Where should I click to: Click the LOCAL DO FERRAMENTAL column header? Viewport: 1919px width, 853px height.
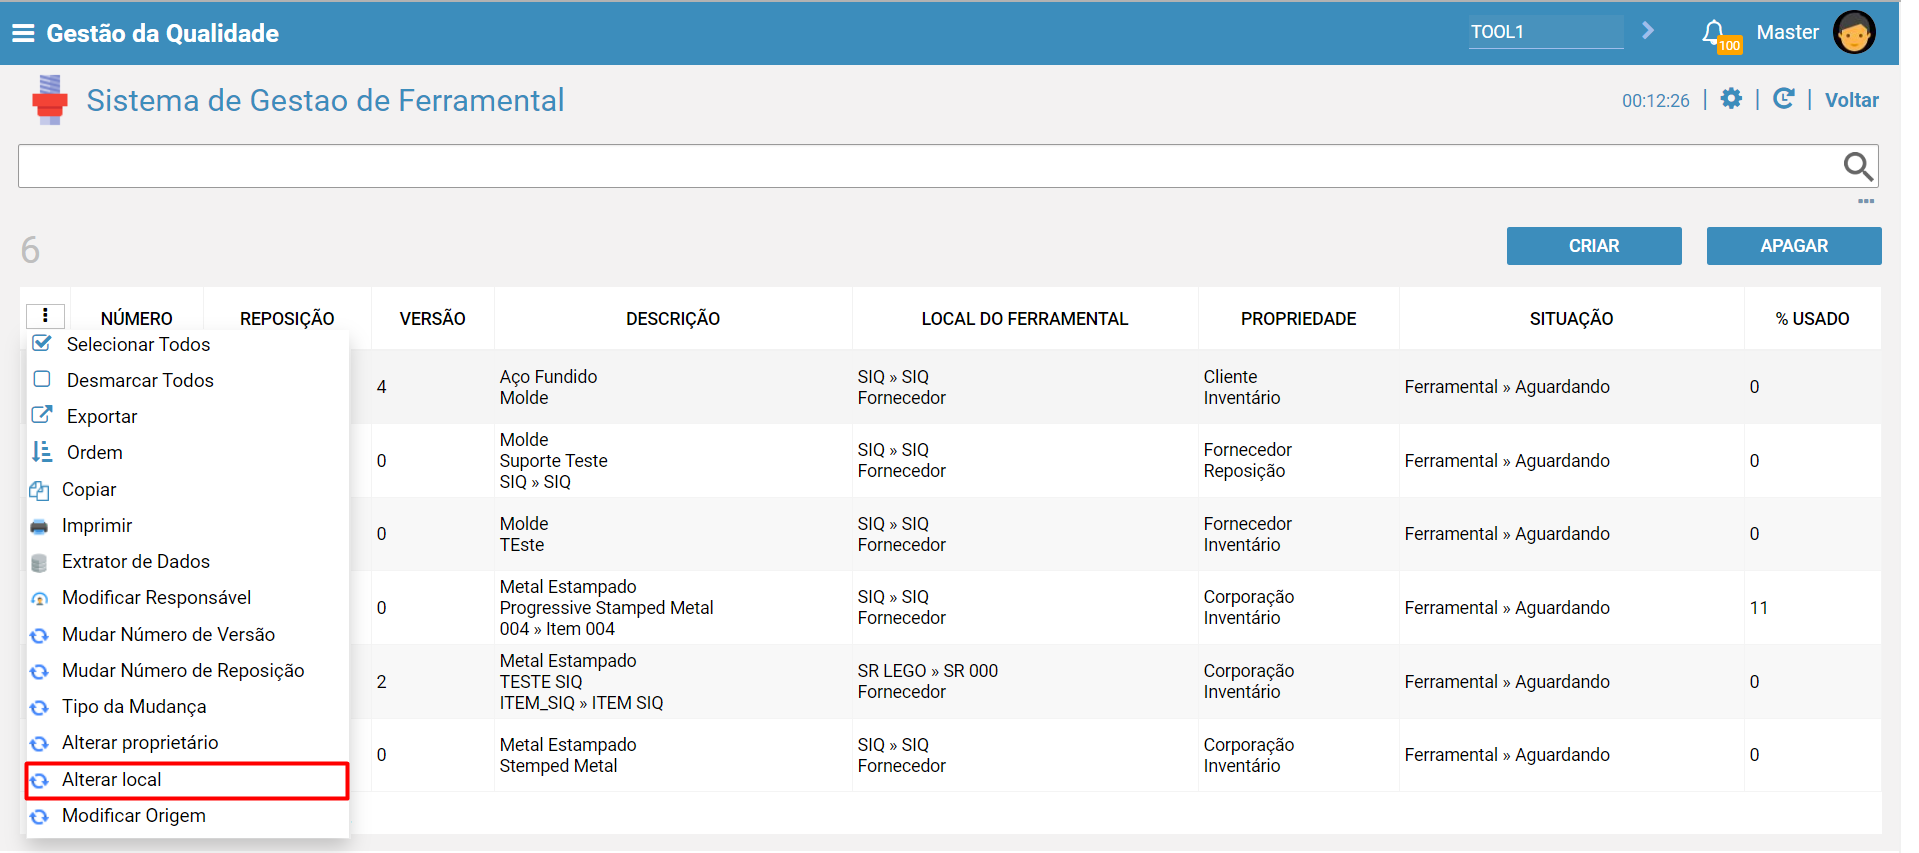point(1024,318)
